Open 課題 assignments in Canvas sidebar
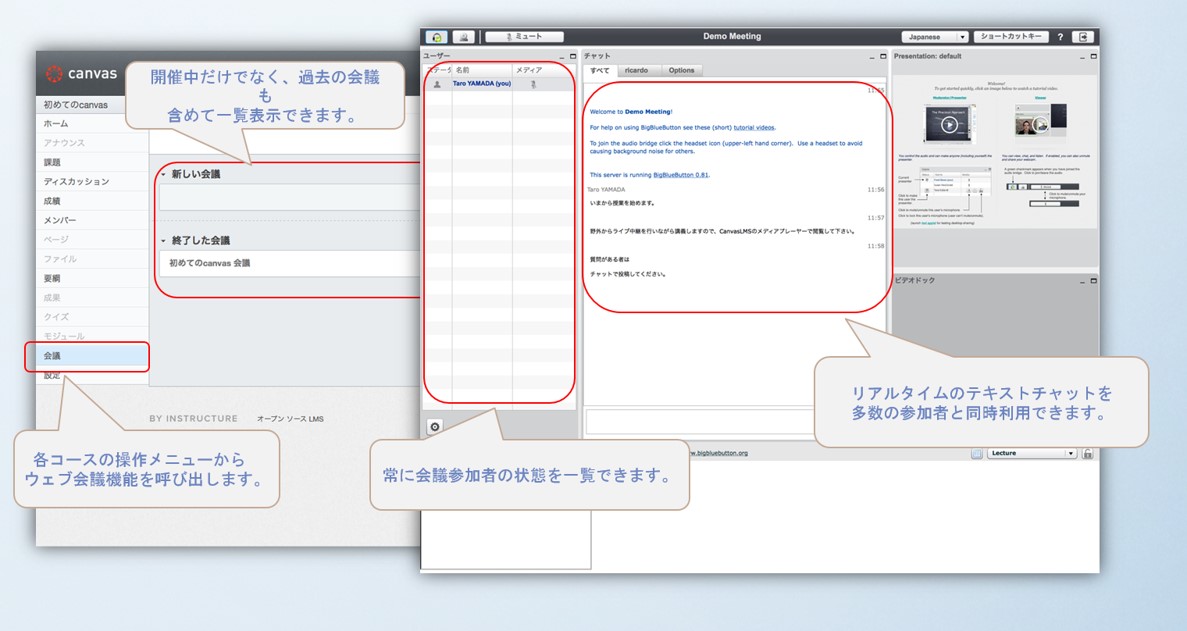The width and height of the screenshot is (1187, 631). click(x=52, y=162)
